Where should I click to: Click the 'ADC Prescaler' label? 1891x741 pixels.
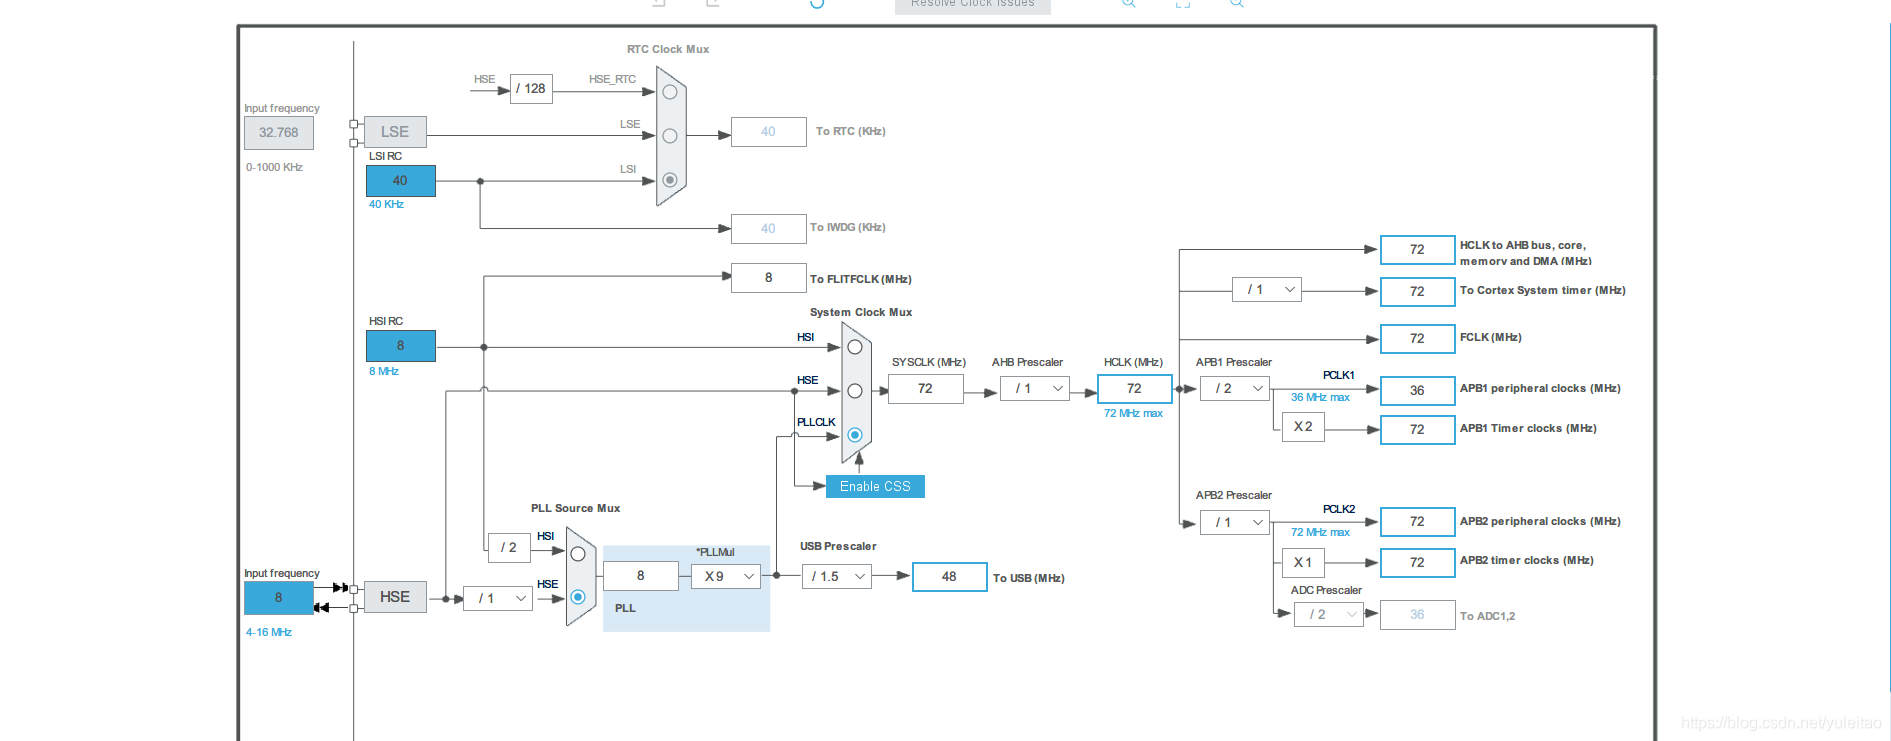(x=1326, y=590)
